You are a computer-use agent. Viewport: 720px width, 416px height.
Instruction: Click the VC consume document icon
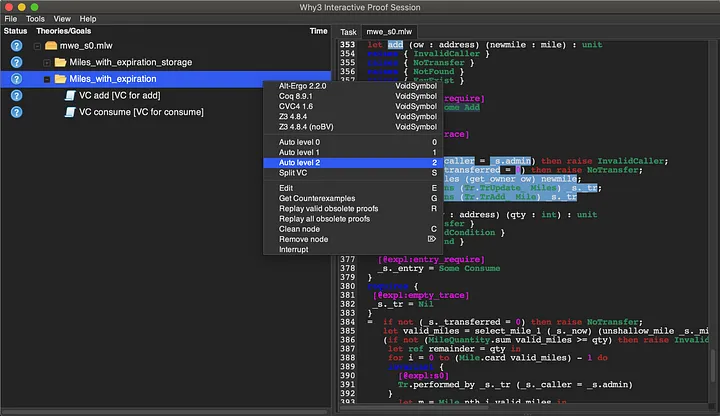(70, 112)
